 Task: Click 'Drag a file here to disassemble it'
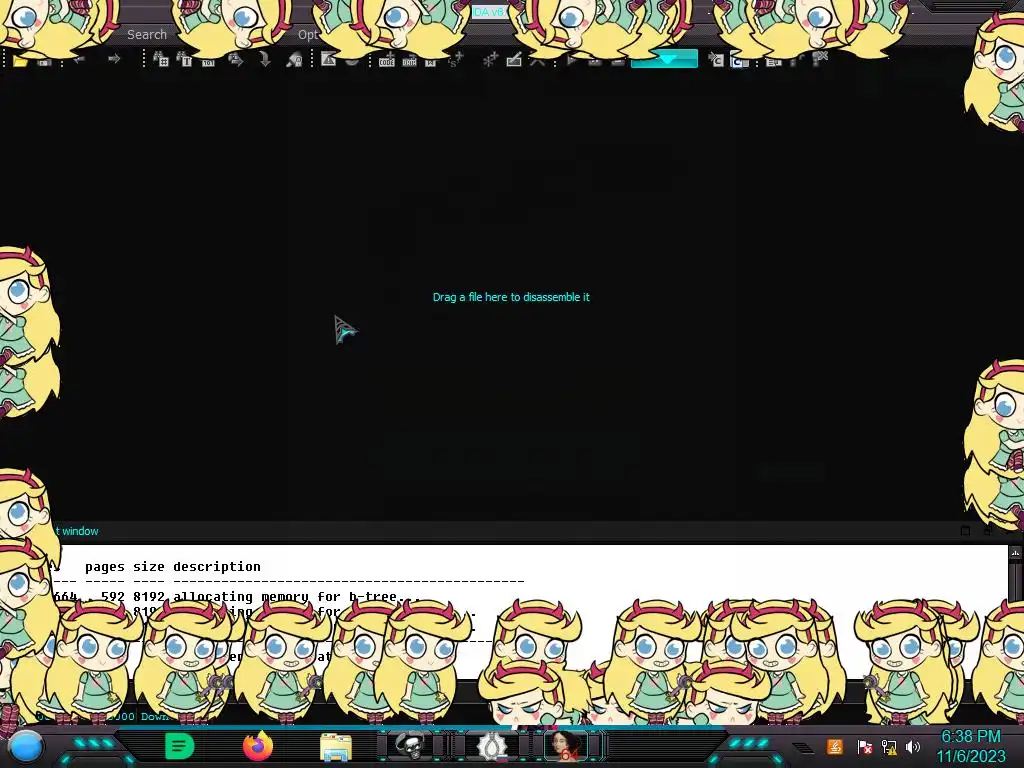tap(511, 297)
